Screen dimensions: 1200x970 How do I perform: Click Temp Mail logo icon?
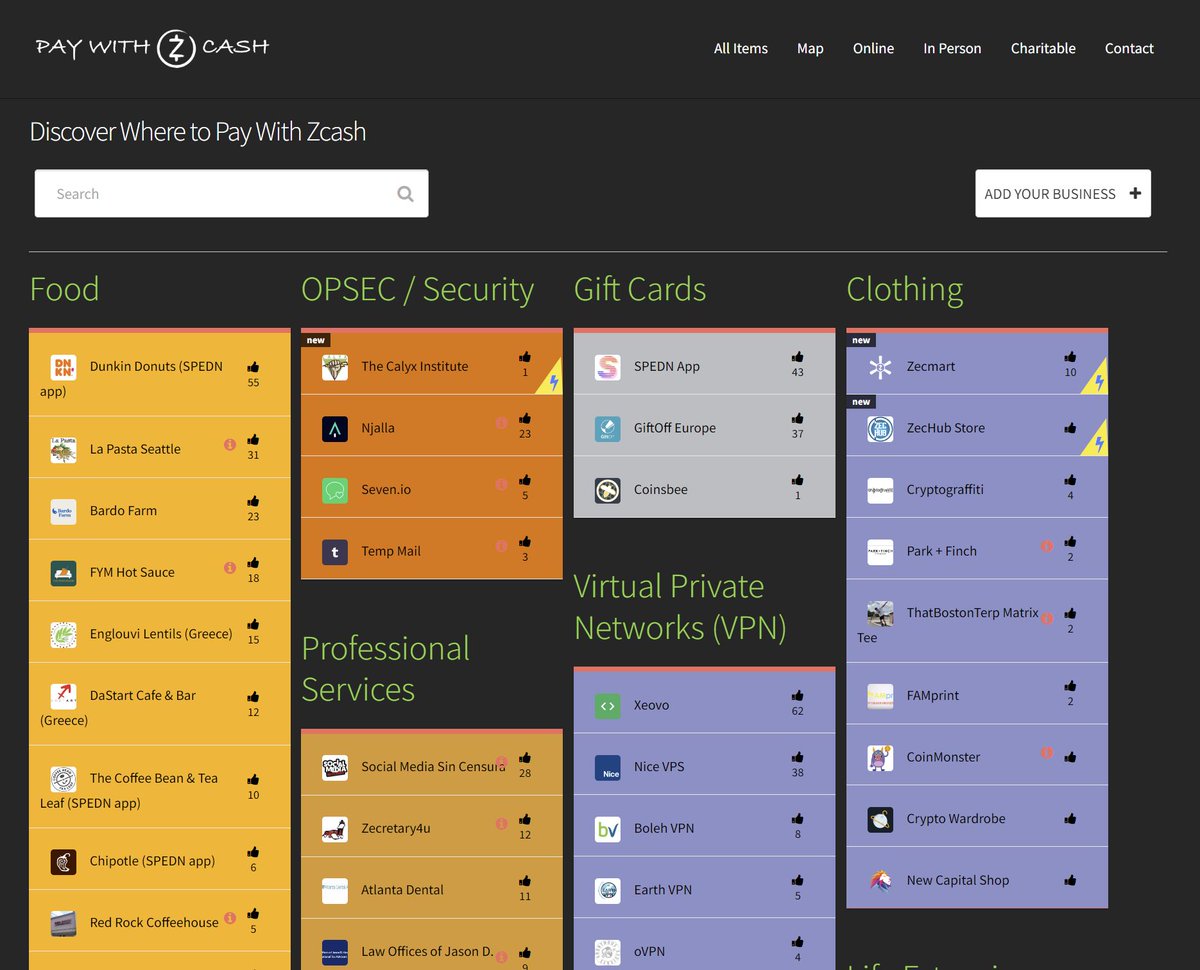point(335,551)
